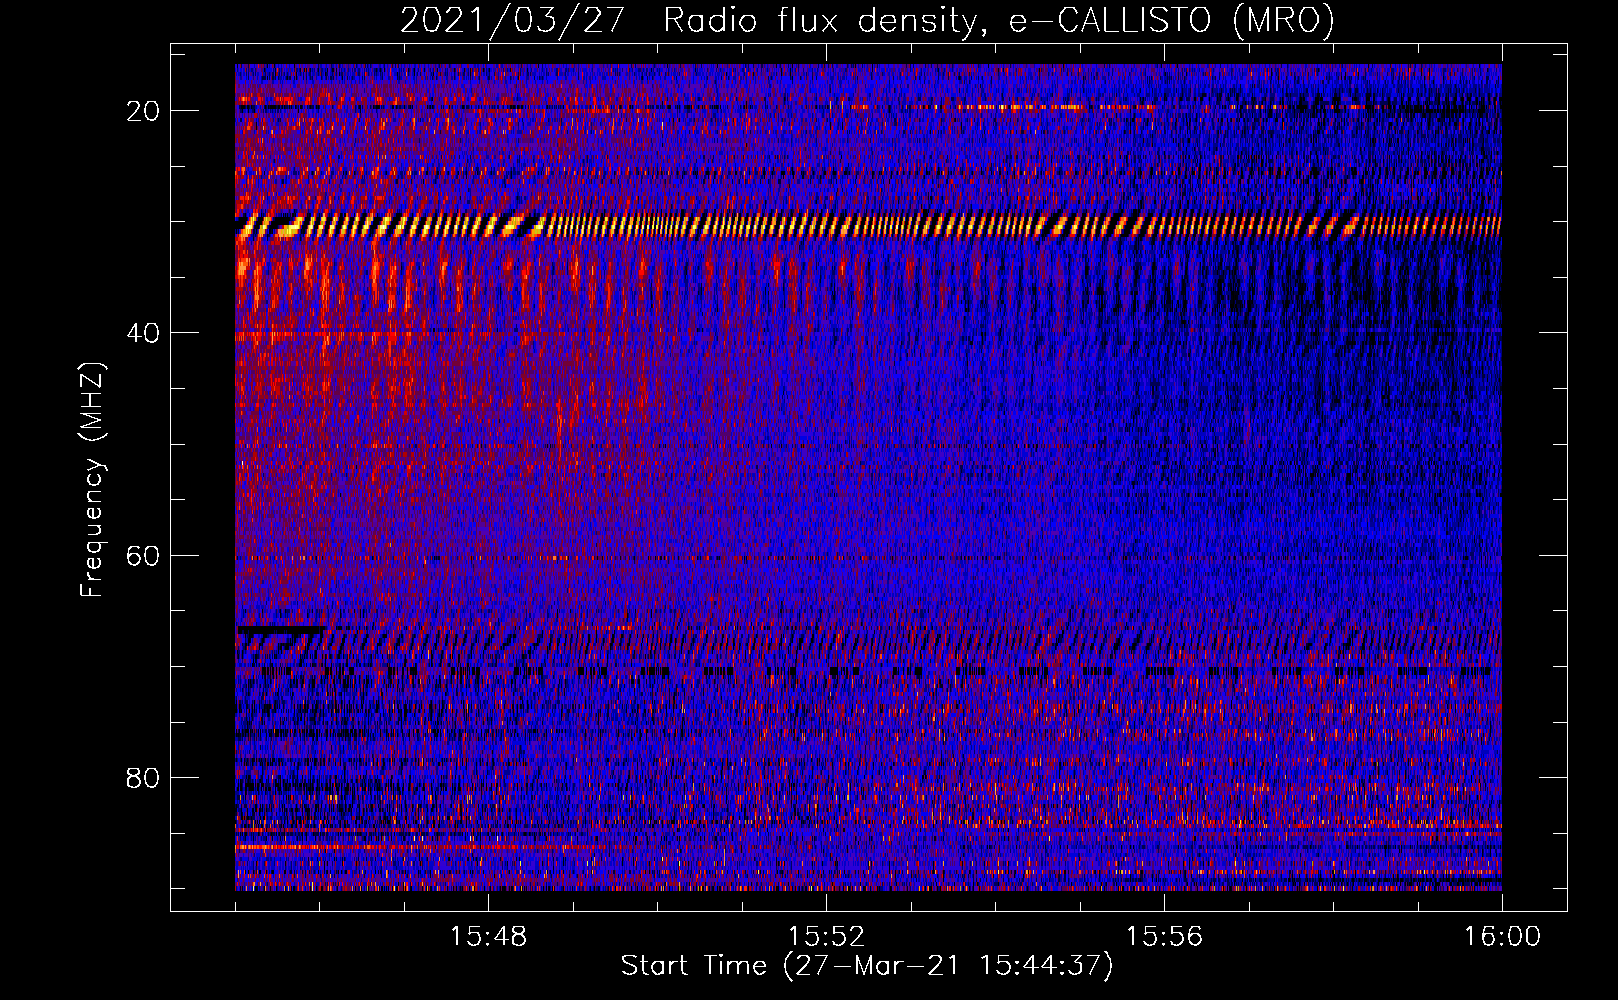Click the 15:48 time tick label
Image resolution: width=1618 pixels, height=1000 pixels.
tap(488, 937)
